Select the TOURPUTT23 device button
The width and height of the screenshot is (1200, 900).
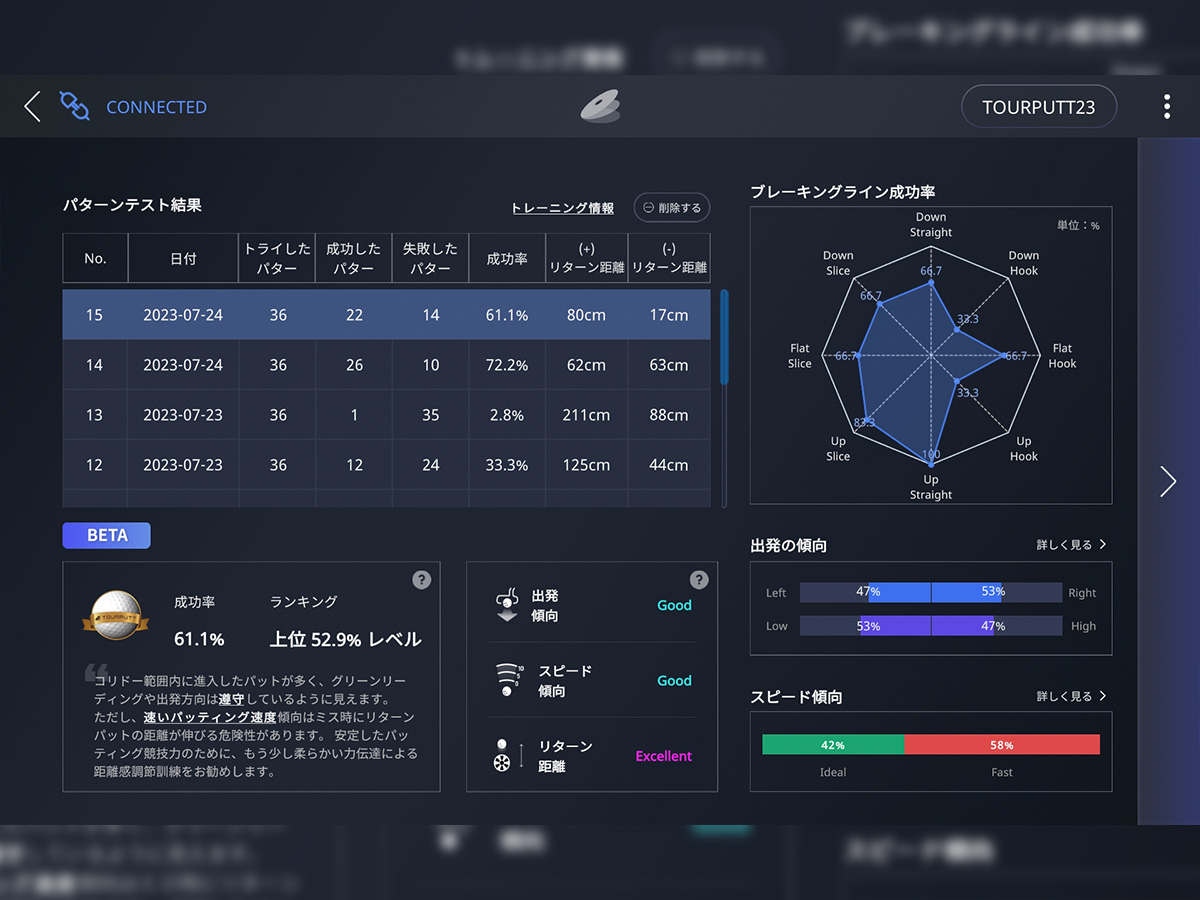(x=1039, y=105)
